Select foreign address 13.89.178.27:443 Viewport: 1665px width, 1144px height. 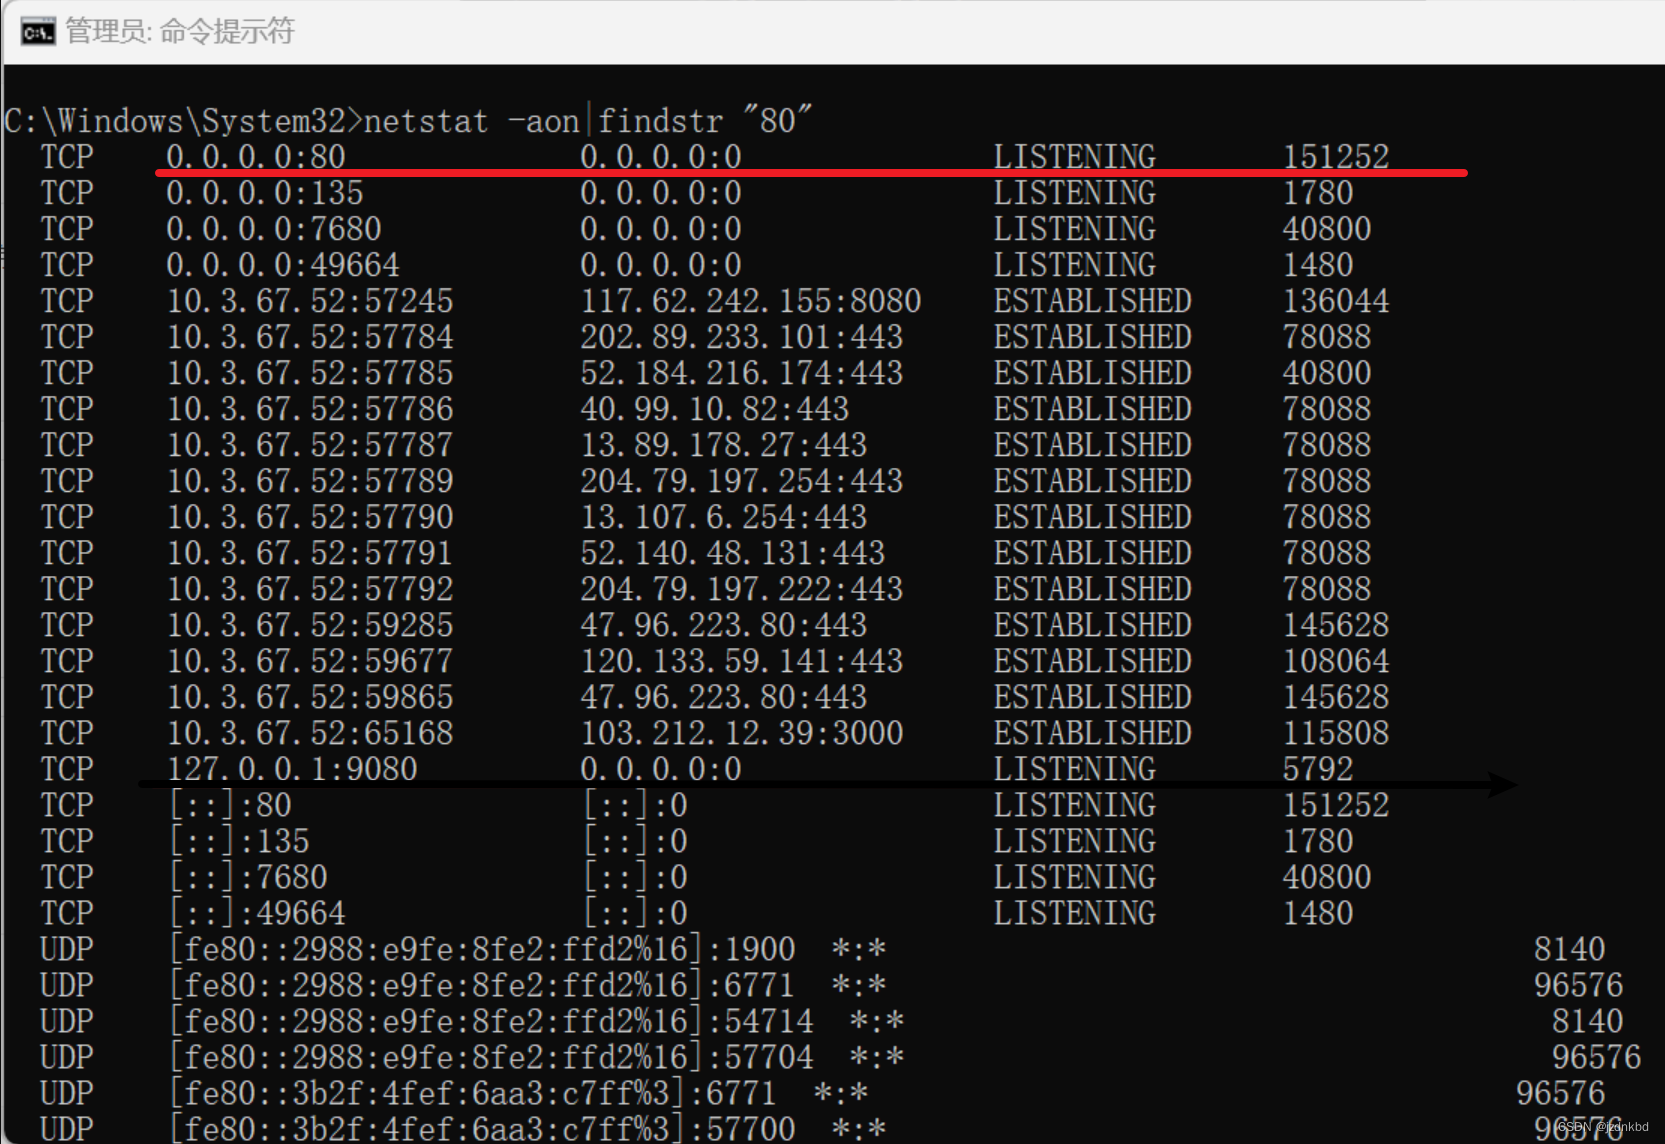724,445
